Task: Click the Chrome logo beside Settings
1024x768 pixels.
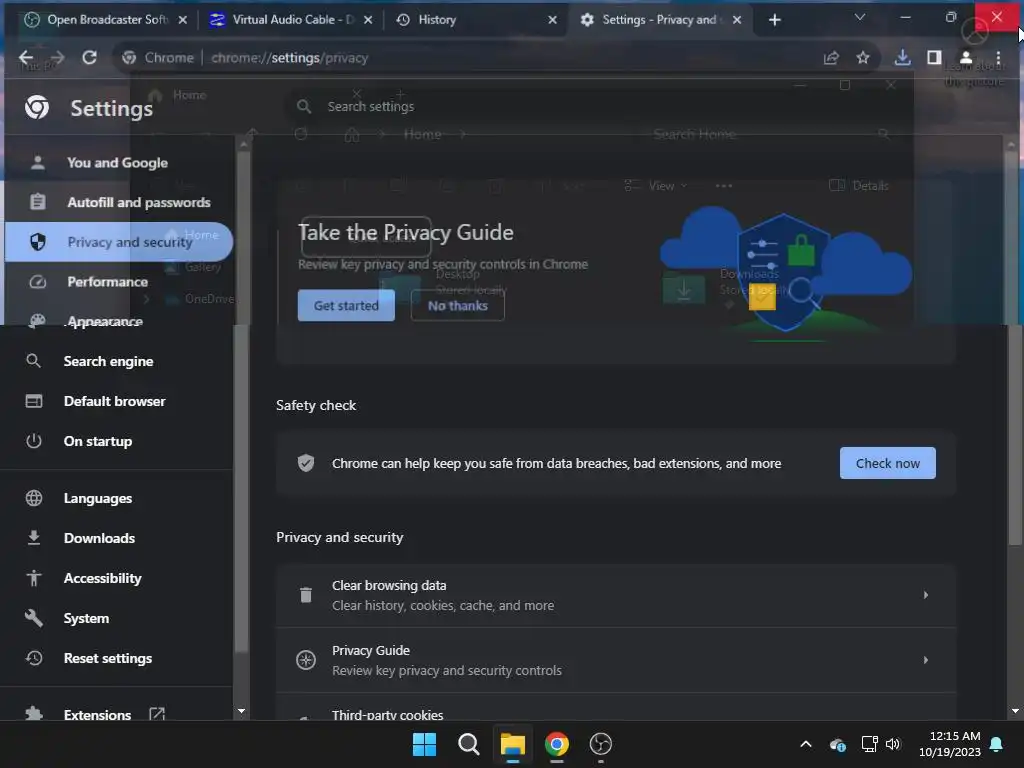Action: click(x=37, y=107)
